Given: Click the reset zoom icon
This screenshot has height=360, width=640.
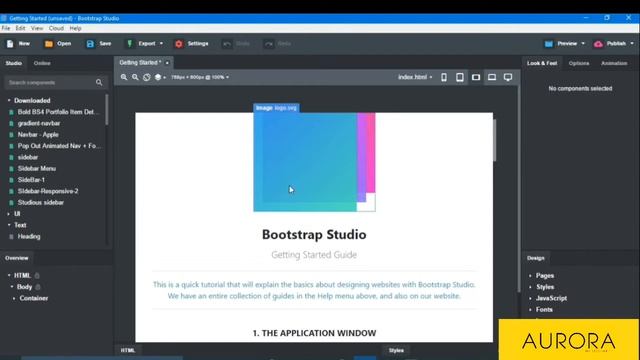Looking at the screenshot, I should (x=147, y=77).
